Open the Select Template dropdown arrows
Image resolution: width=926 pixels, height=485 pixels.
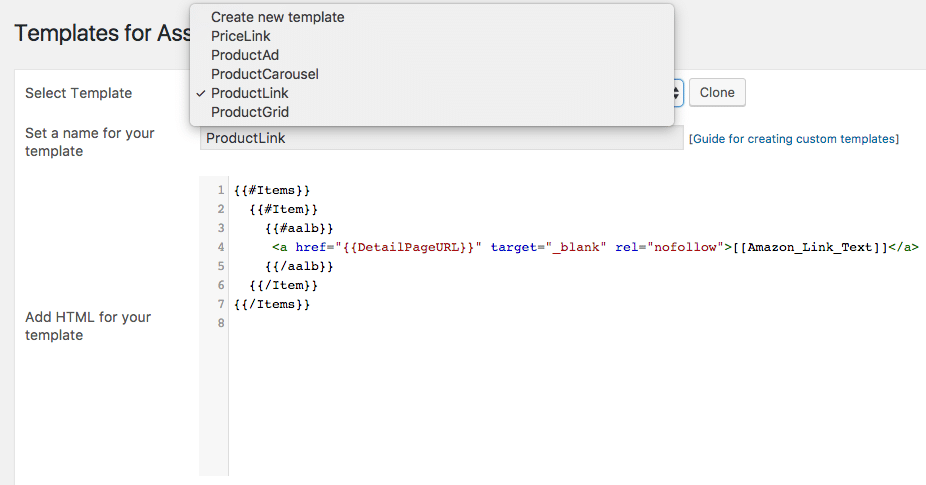pyautogui.click(x=677, y=93)
